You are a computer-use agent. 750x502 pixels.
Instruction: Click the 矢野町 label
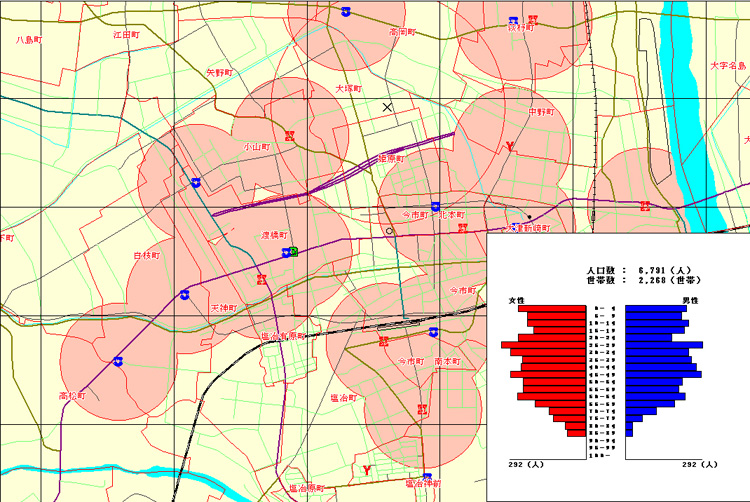click(220, 73)
